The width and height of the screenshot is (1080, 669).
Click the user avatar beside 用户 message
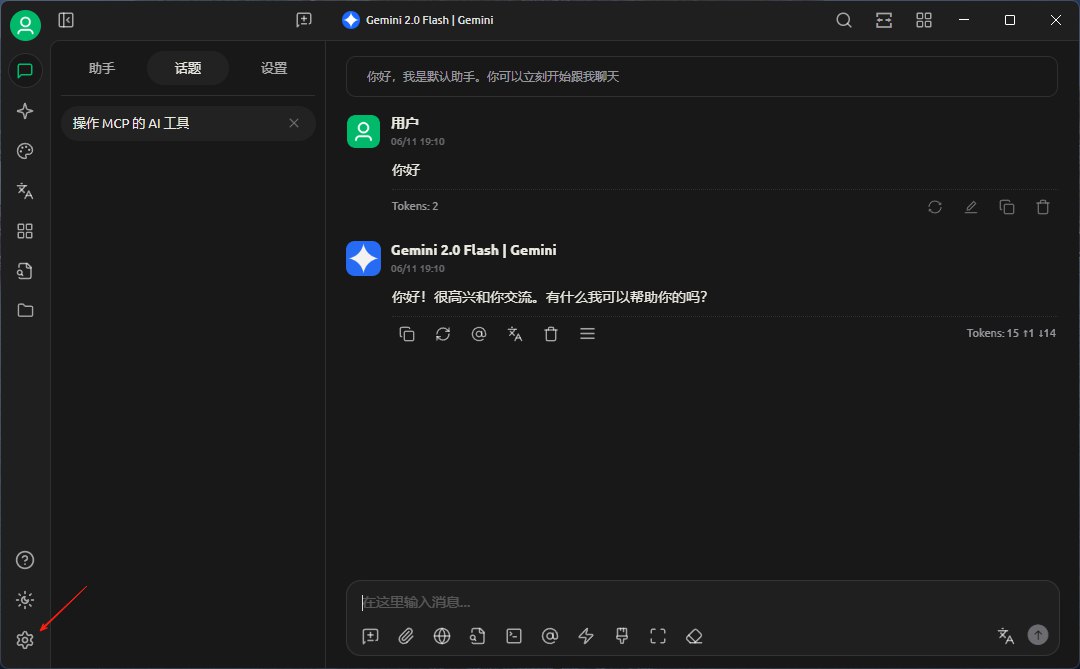(x=363, y=131)
